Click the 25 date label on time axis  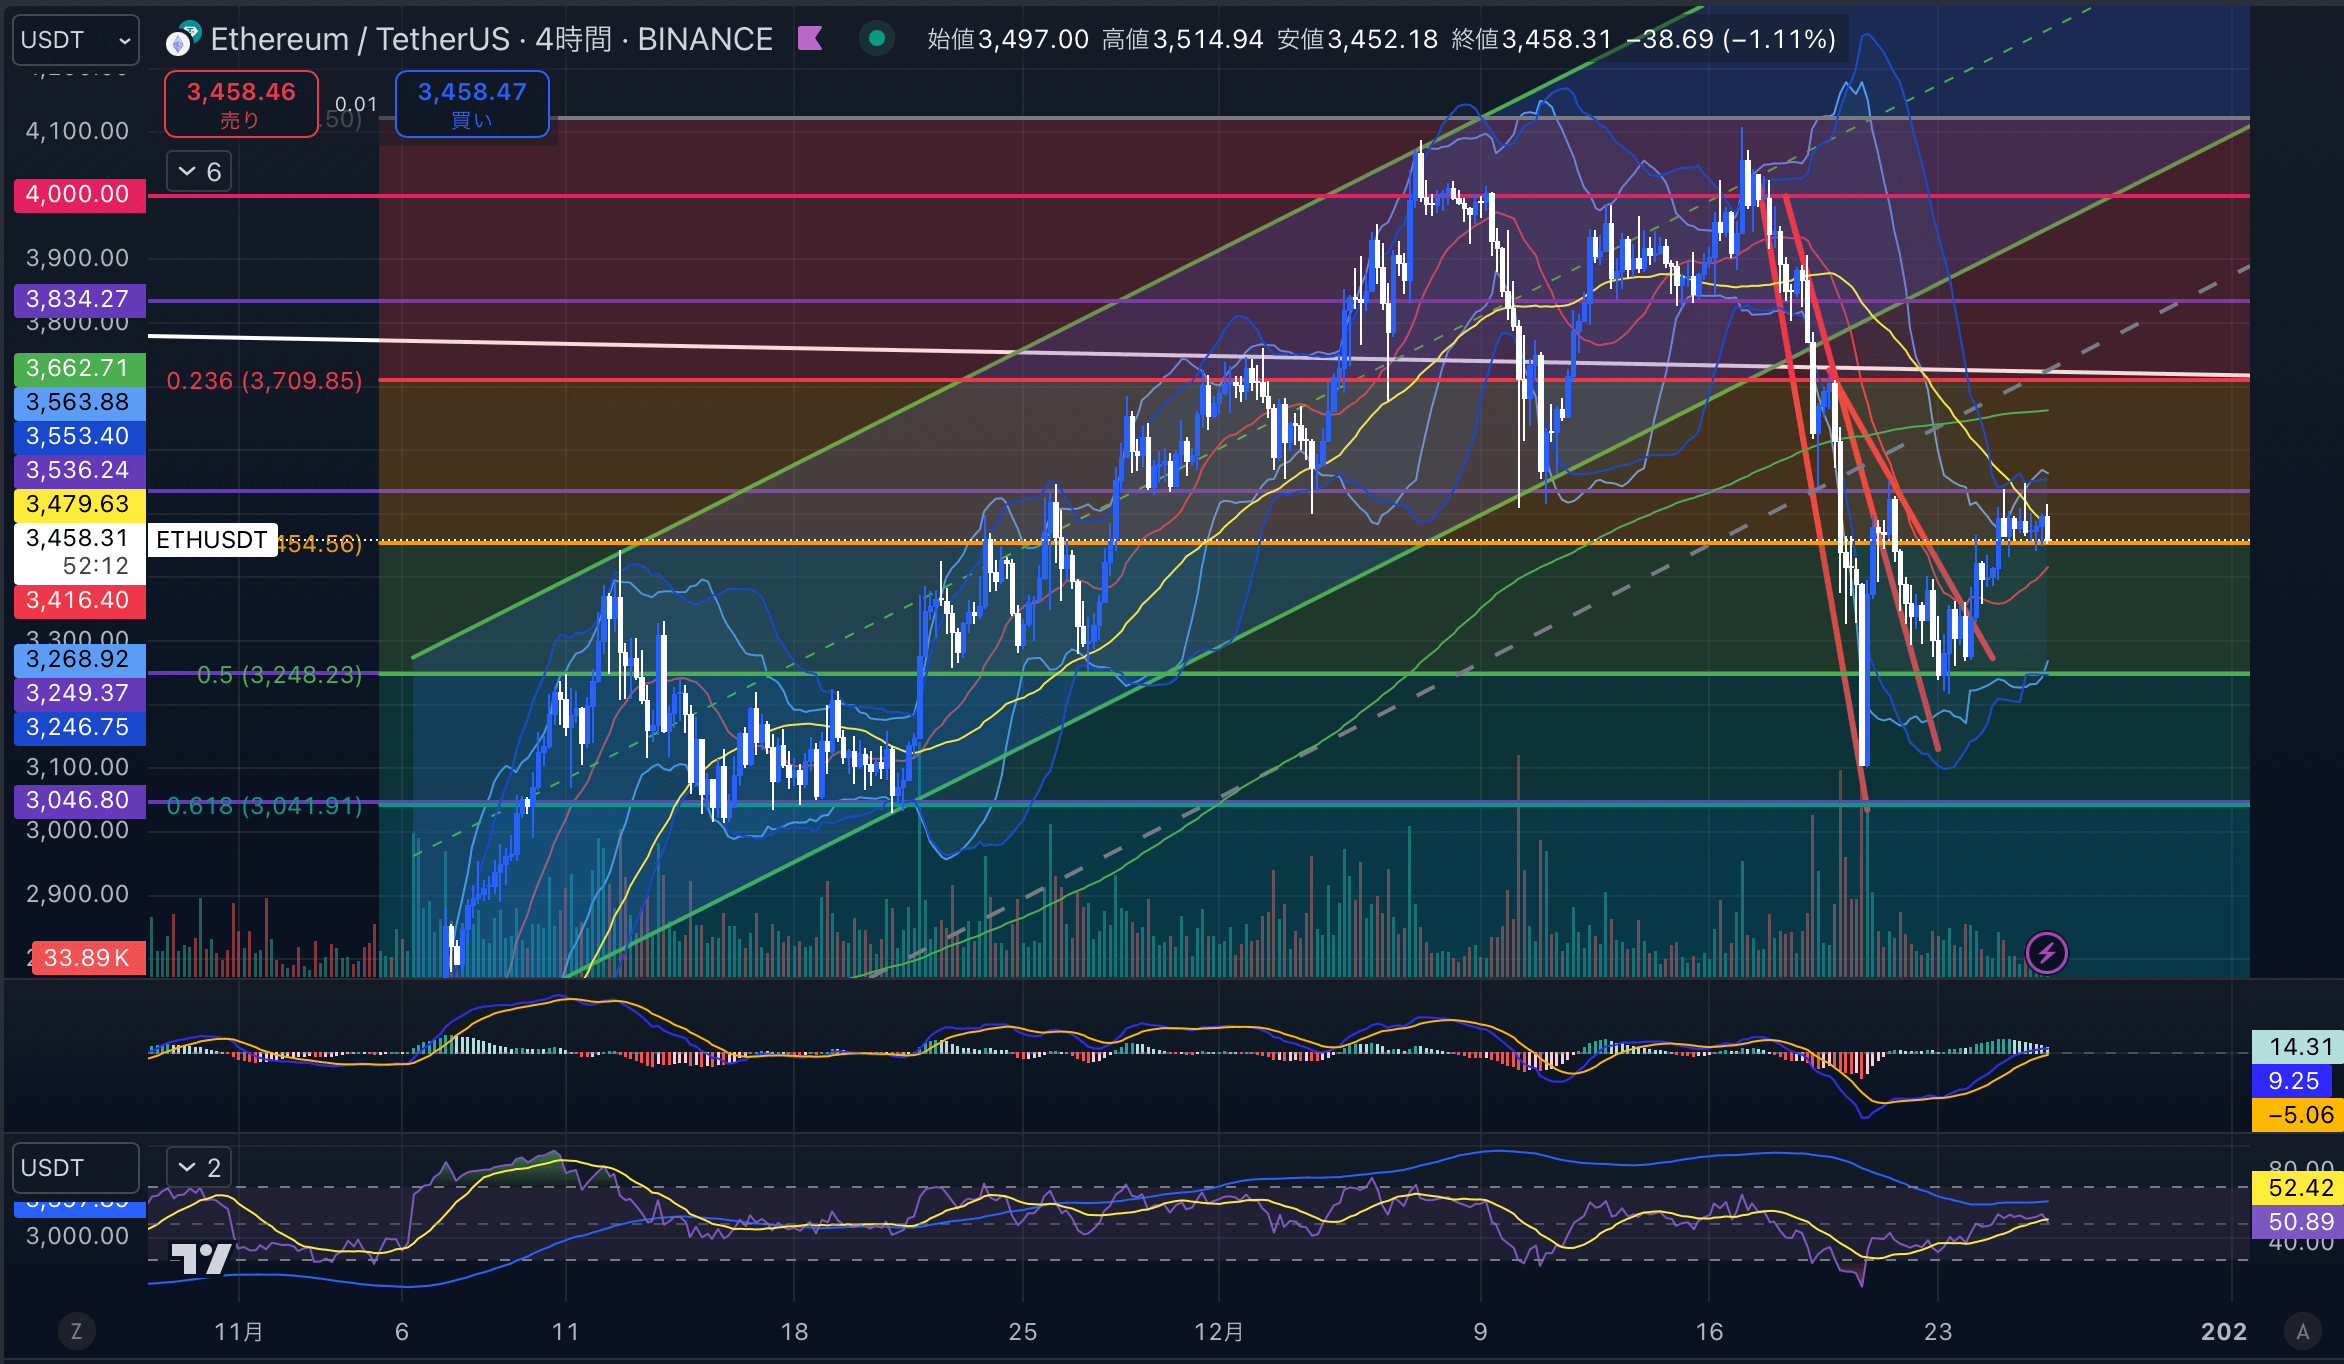point(1022,1332)
